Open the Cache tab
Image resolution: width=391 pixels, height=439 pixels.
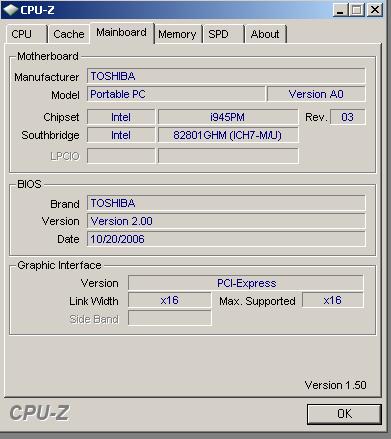(69, 34)
